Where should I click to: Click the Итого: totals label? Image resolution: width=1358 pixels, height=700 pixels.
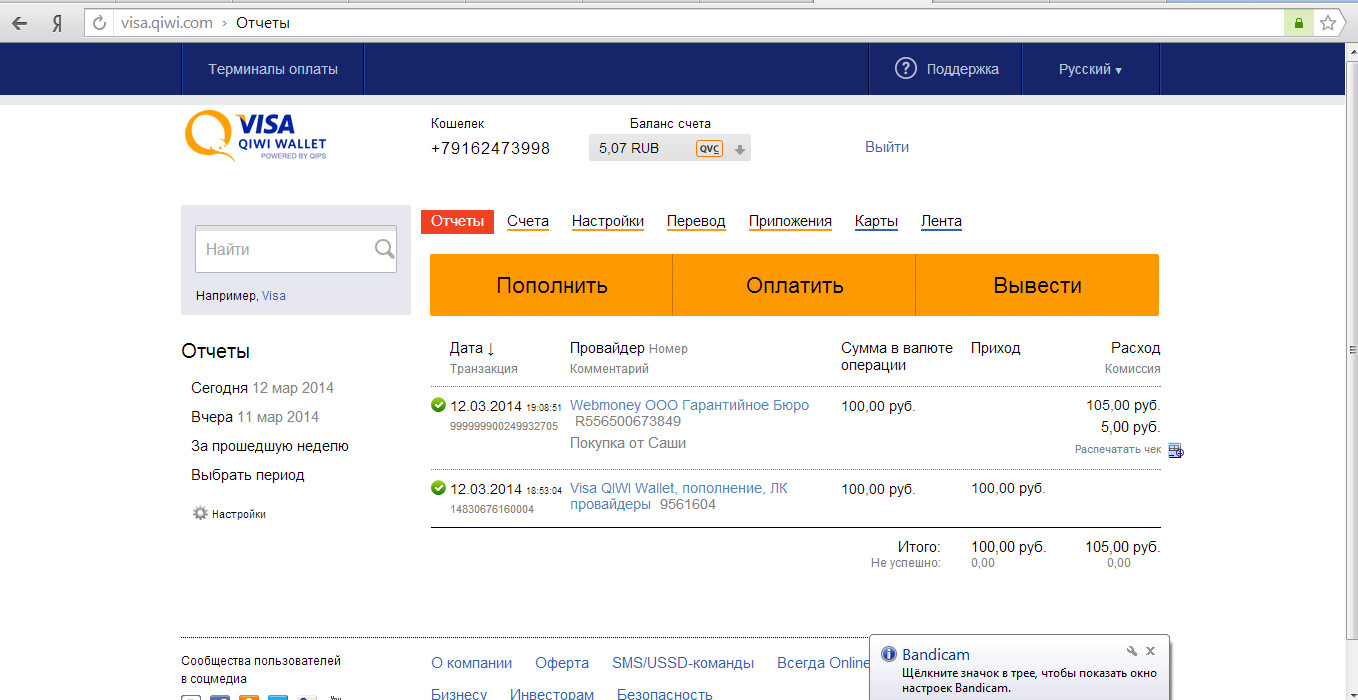tap(919, 547)
